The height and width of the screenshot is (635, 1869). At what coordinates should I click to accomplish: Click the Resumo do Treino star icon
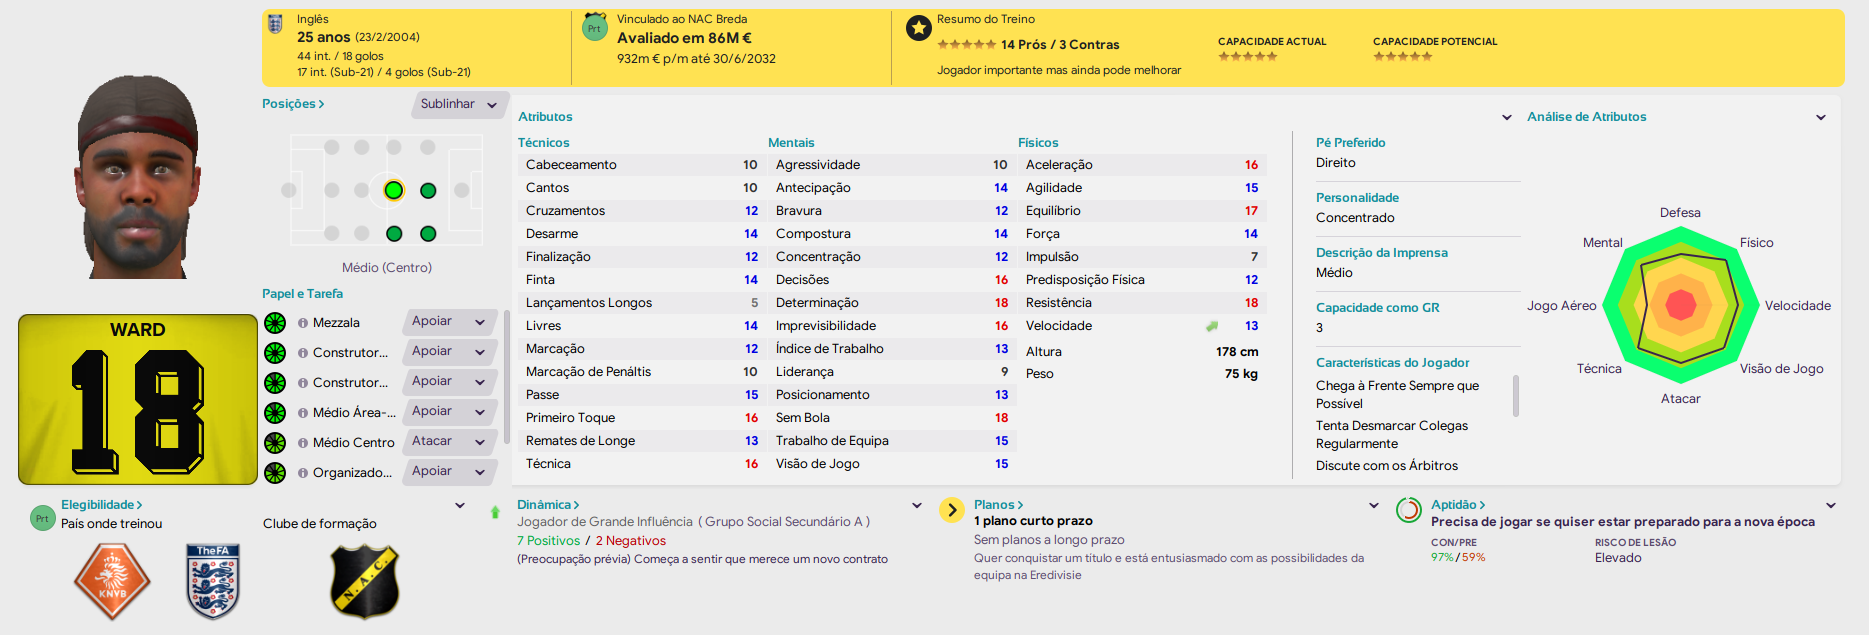click(918, 29)
